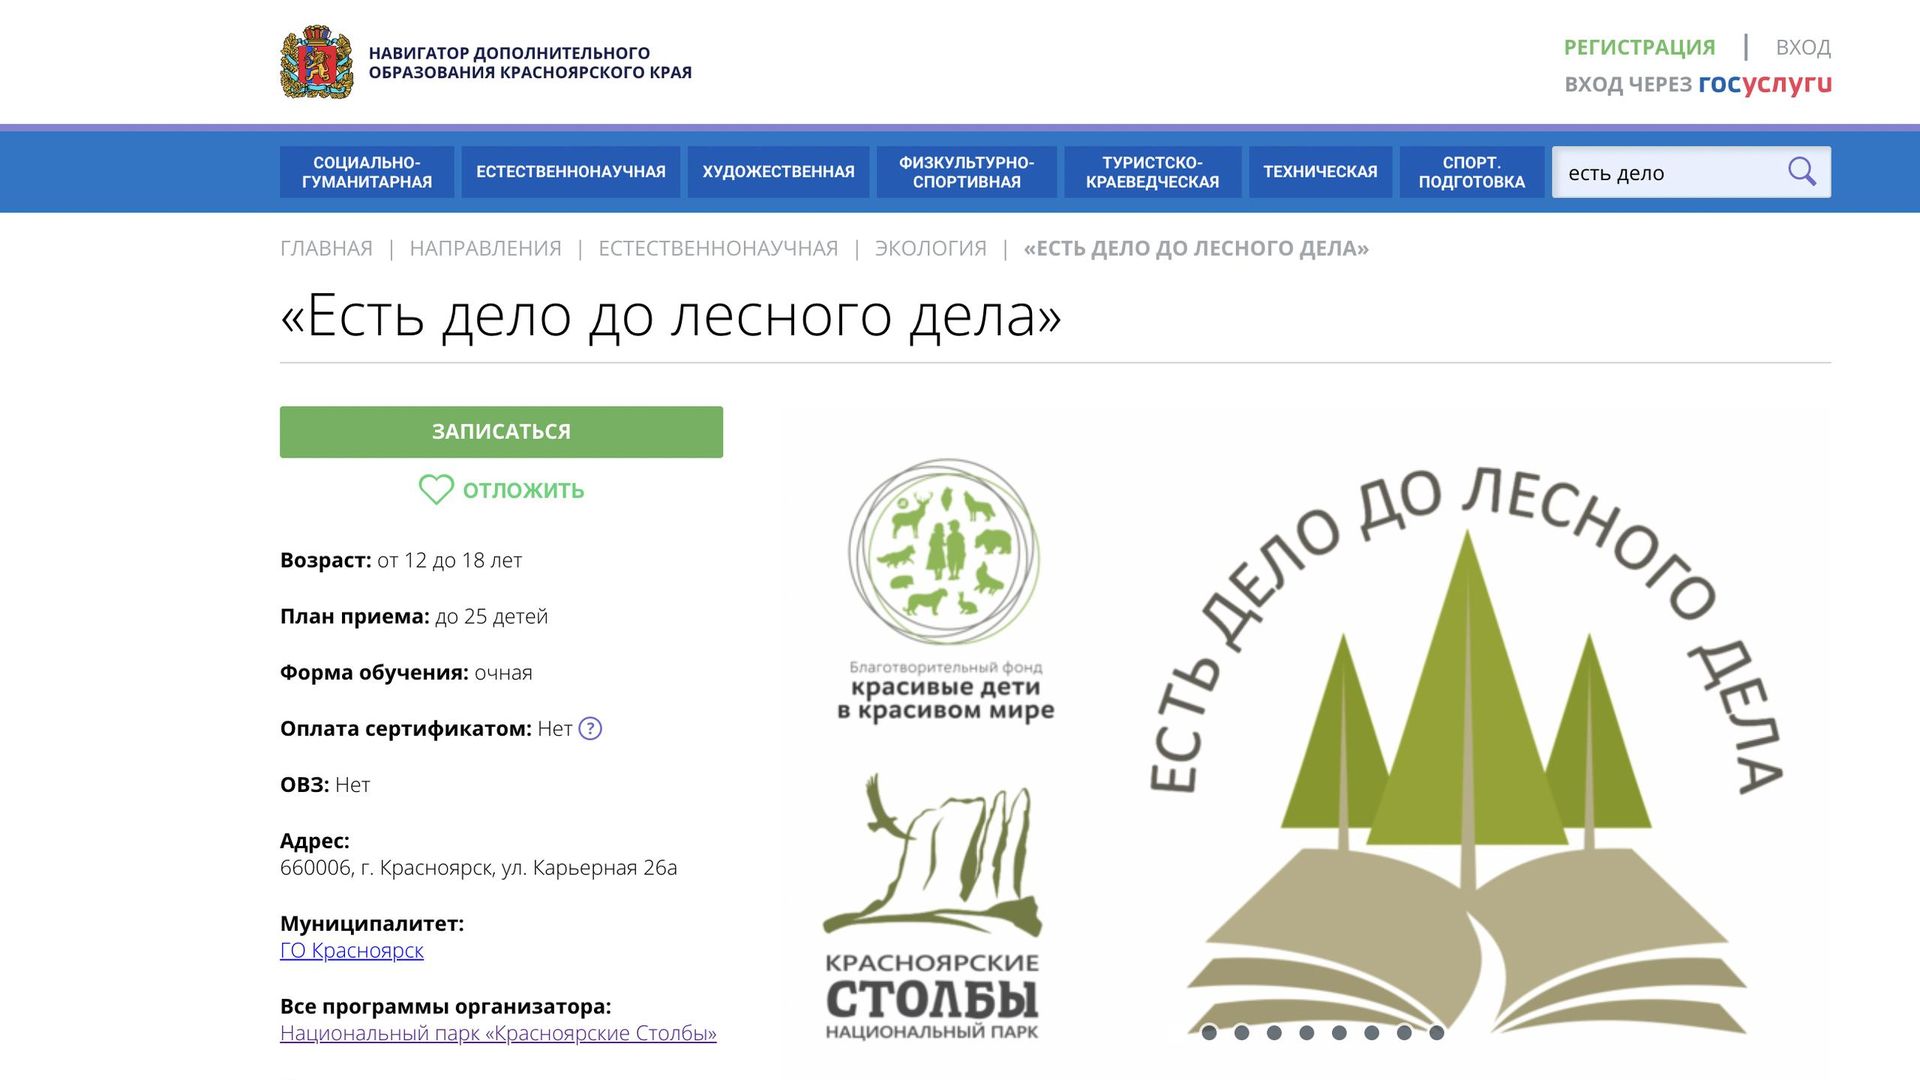The height and width of the screenshot is (1080, 1920).
Task: Click the age text 'от 12 до 18 лет'
Action: point(450,560)
